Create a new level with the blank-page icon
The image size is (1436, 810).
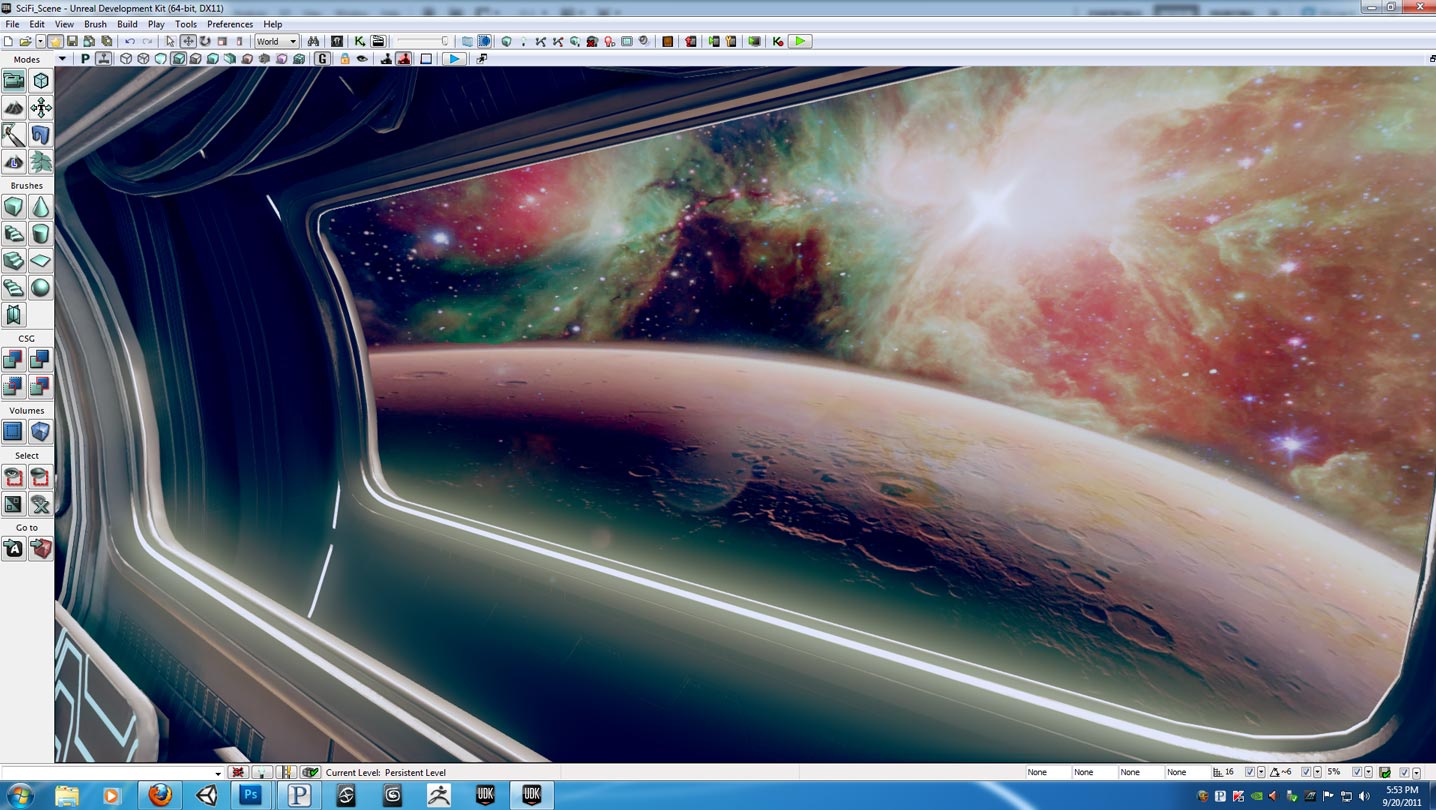click(9, 41)
